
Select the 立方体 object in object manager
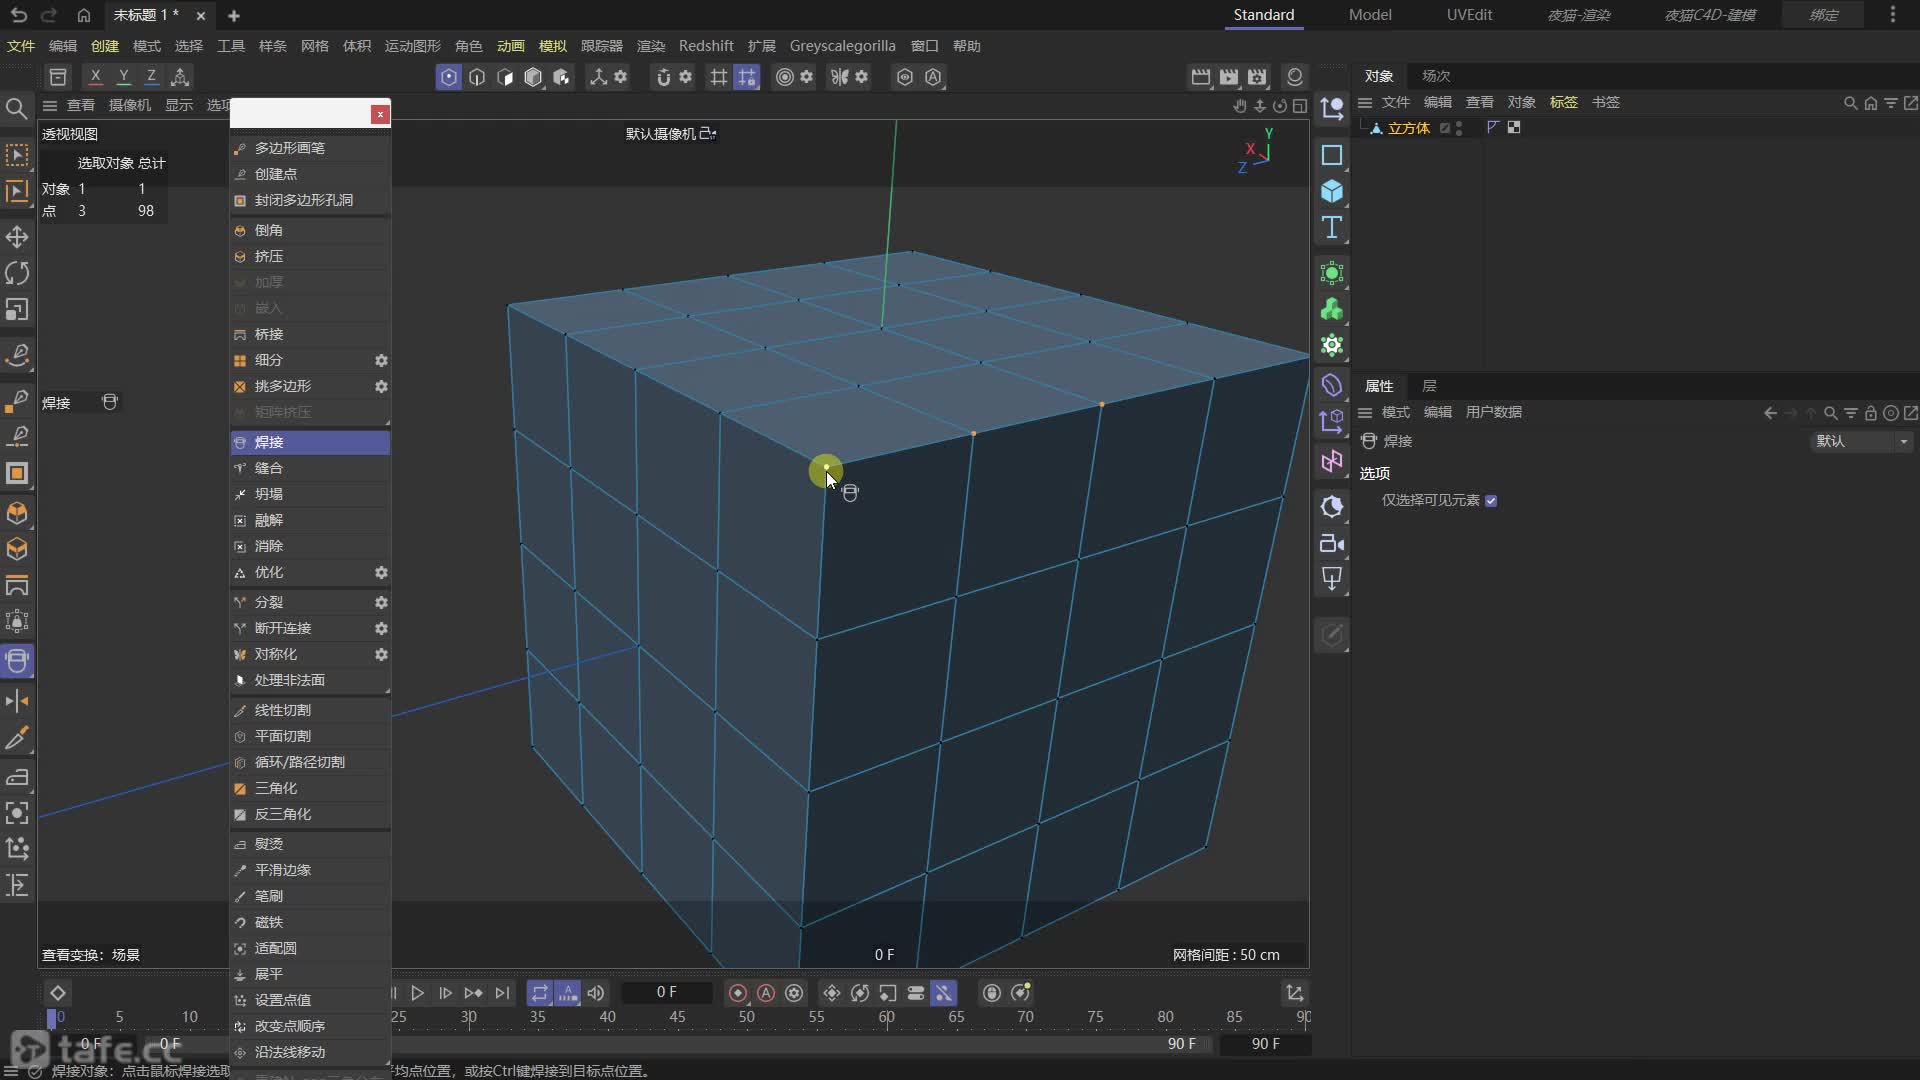(1408, 128)
